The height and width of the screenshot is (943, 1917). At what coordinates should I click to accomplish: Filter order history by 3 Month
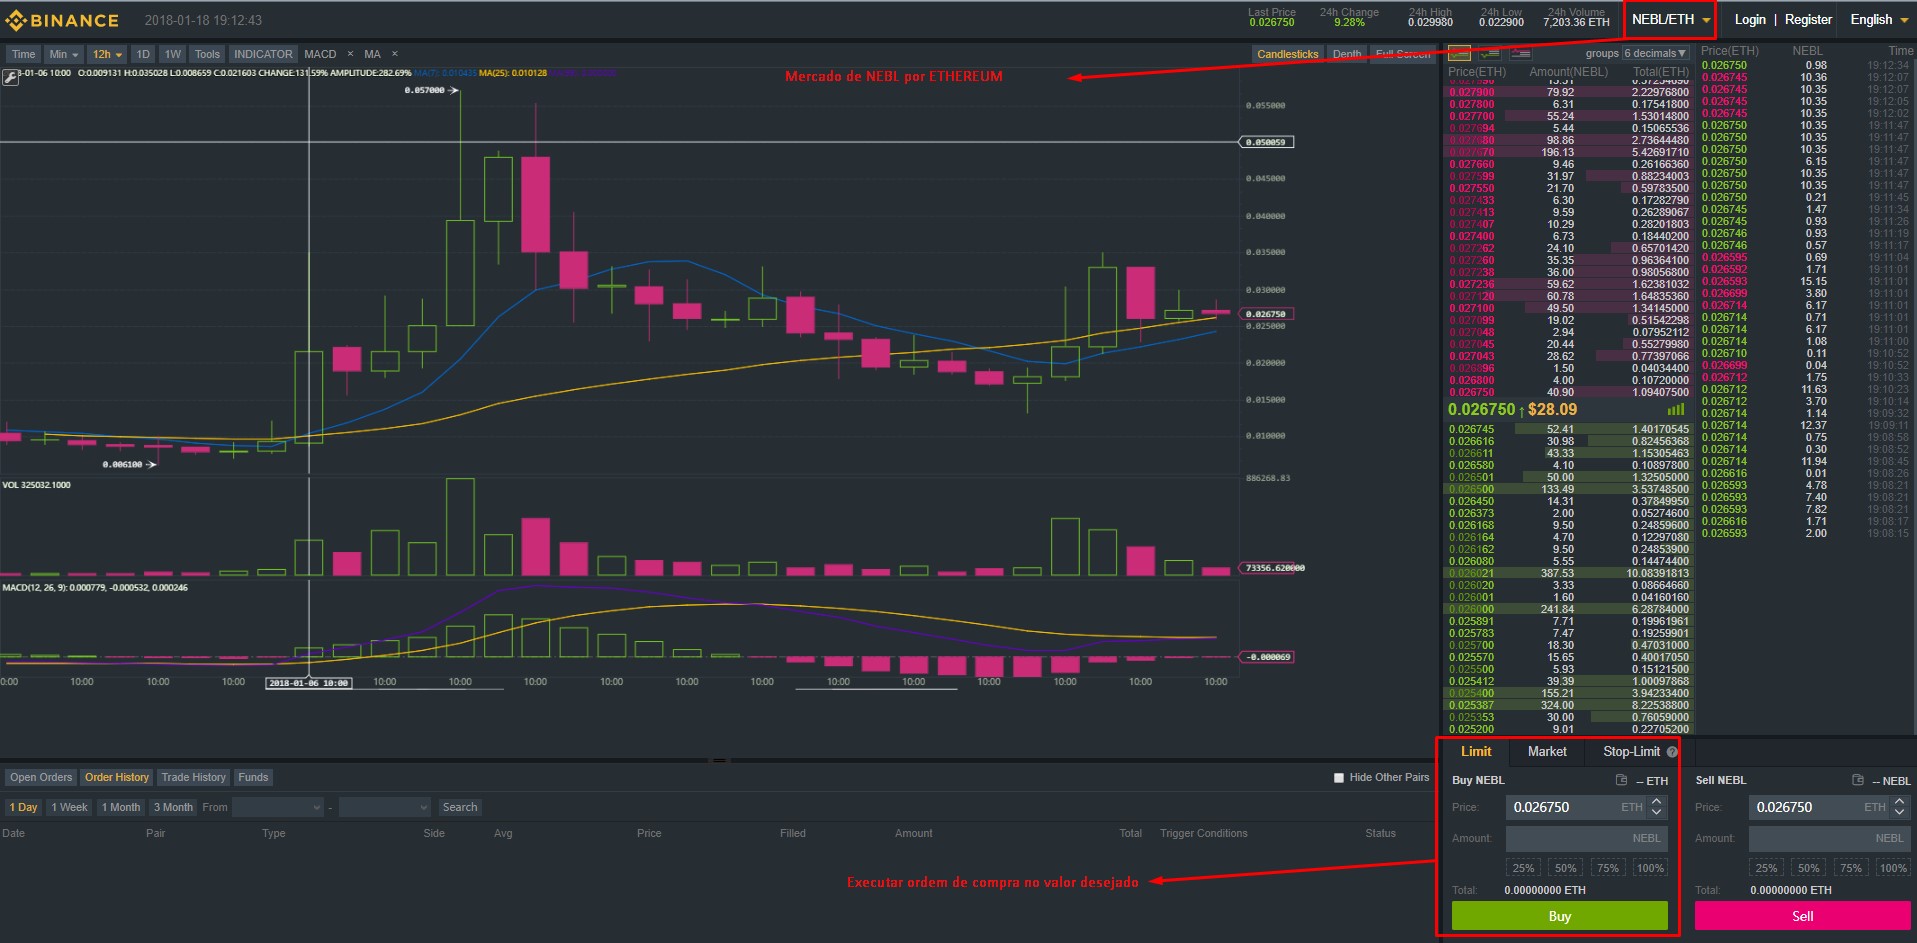(x=173, y=807)
